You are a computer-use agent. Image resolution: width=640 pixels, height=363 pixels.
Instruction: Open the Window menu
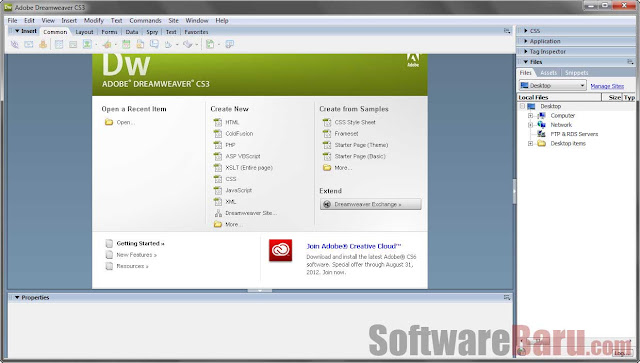pos(197,20)
